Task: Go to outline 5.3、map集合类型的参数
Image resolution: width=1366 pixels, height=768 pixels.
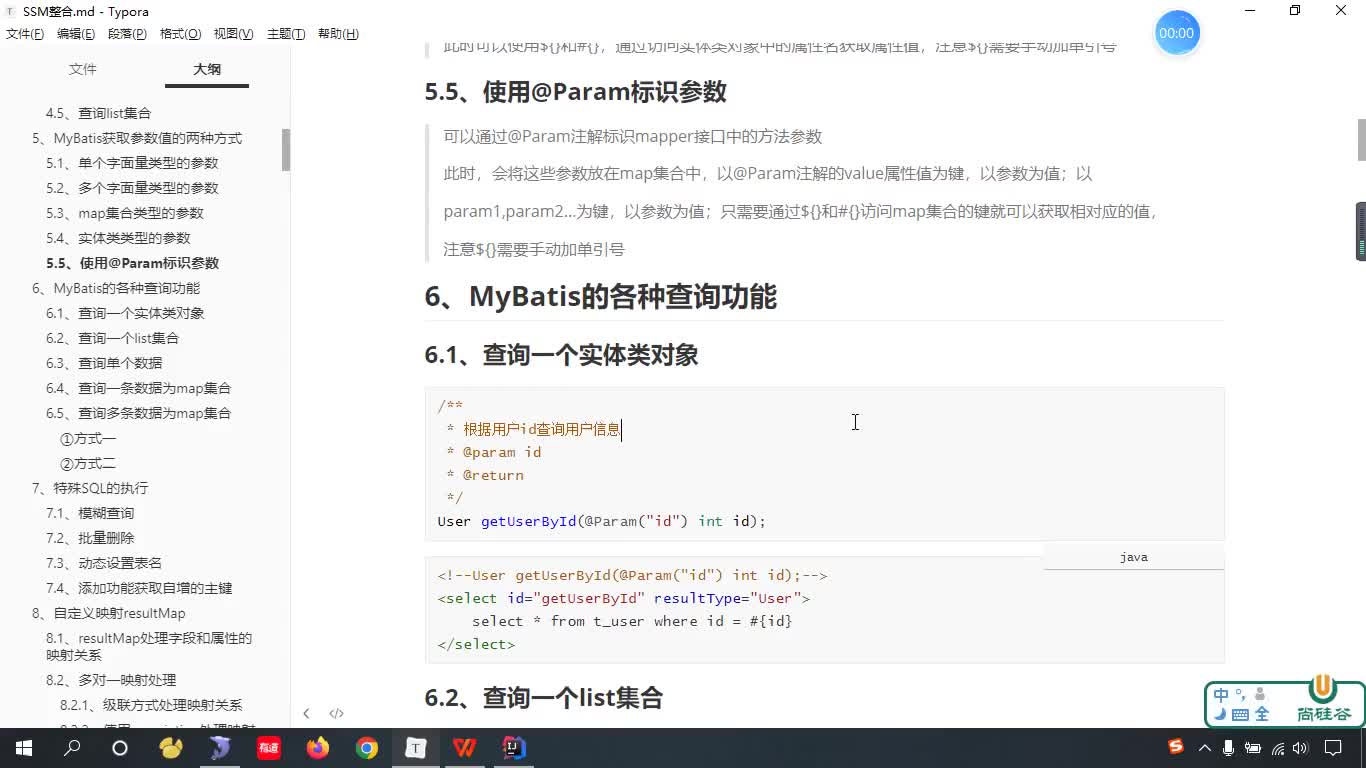Action: (125, 213)
